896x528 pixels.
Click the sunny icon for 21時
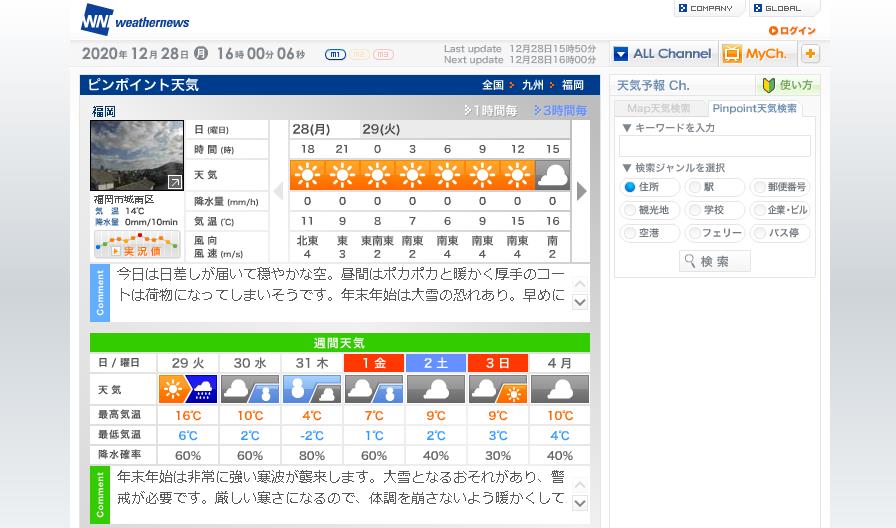342,175
